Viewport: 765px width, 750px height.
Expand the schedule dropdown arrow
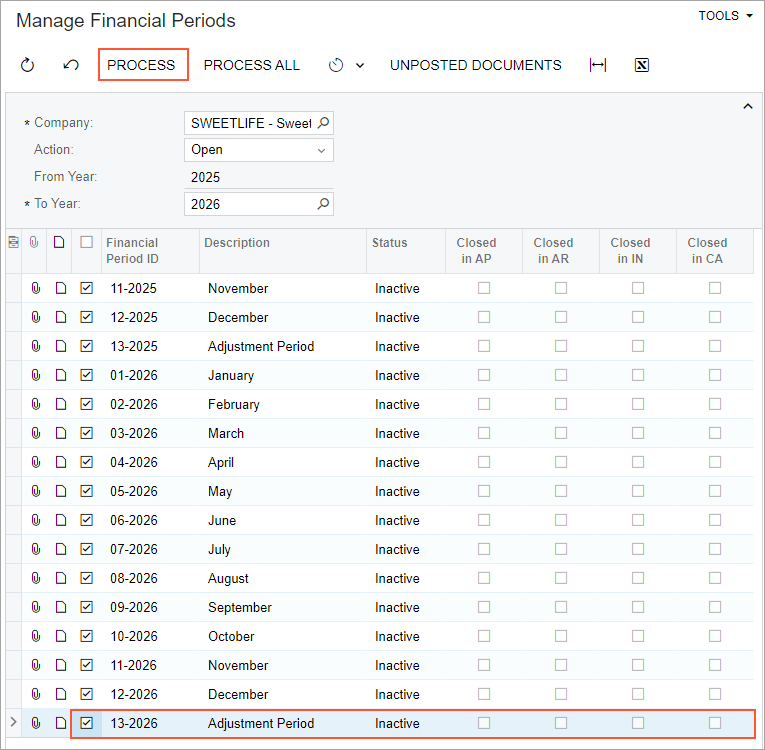(x=360, y=65)
